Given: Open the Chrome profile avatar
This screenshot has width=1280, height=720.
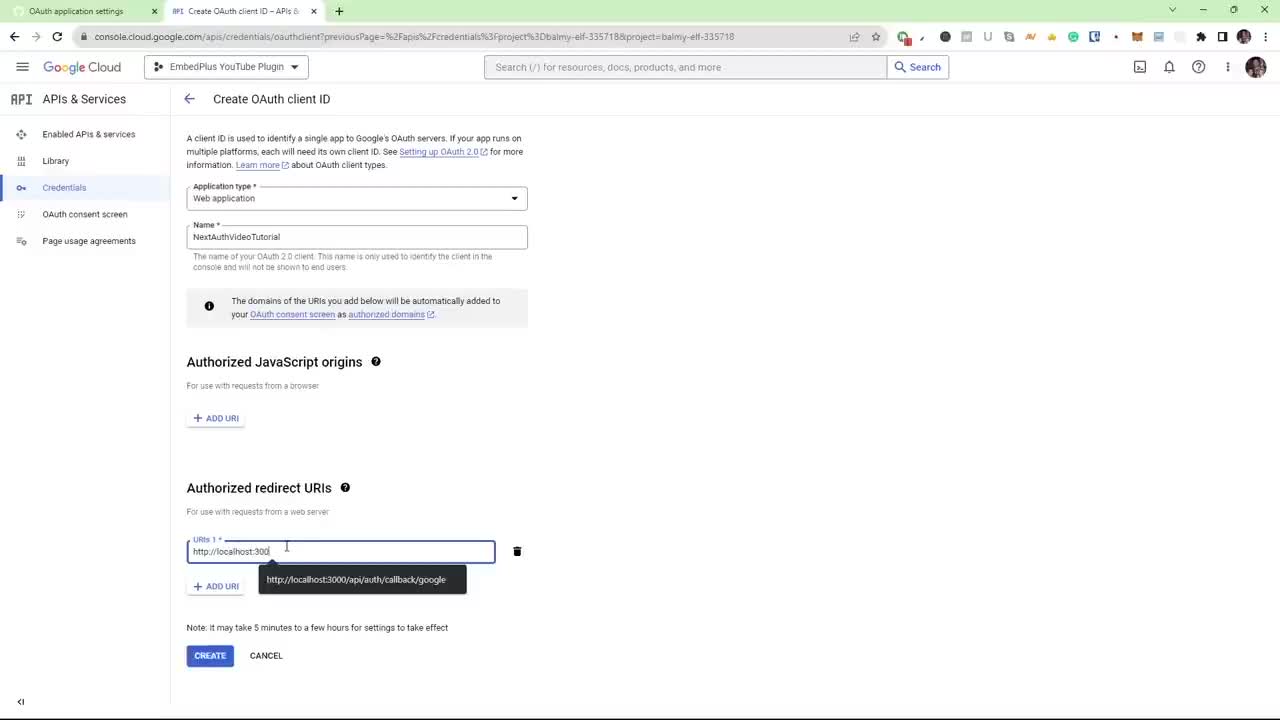Looking at the screenshot, I should (1244, 37).
